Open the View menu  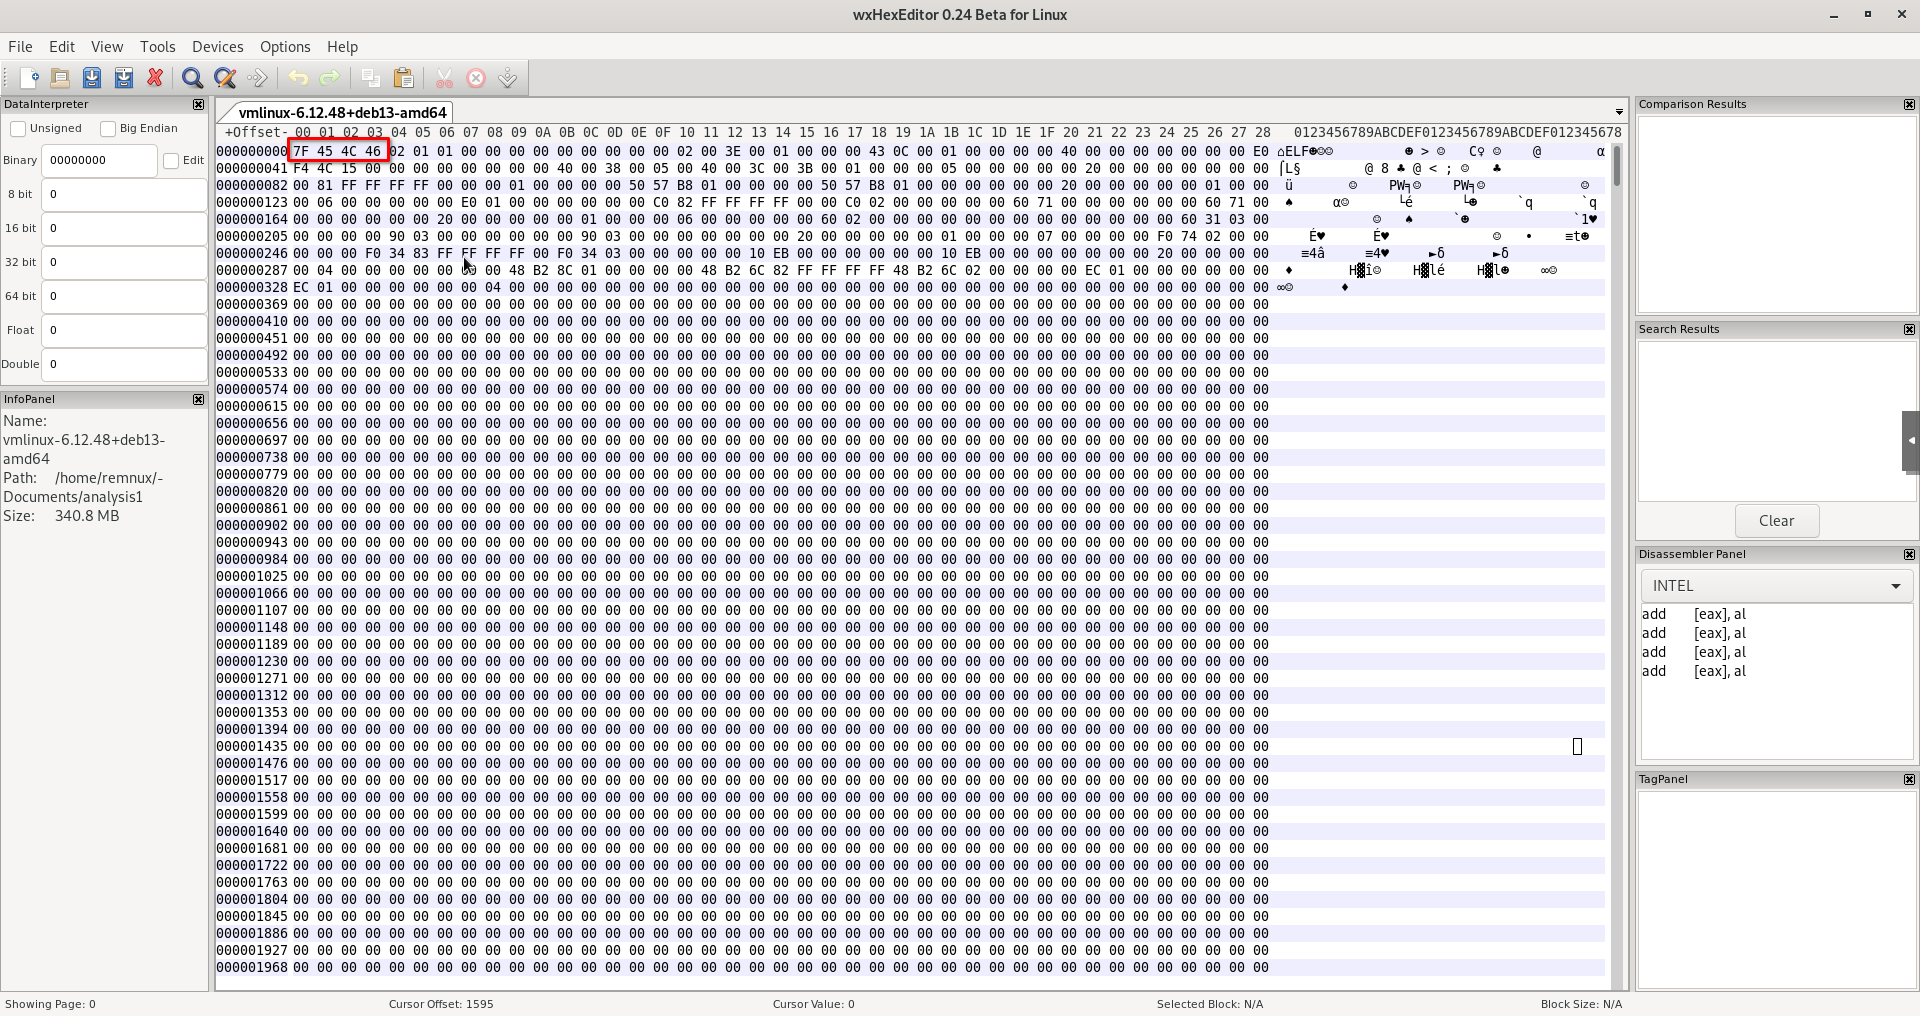click(x=107, y=47)
